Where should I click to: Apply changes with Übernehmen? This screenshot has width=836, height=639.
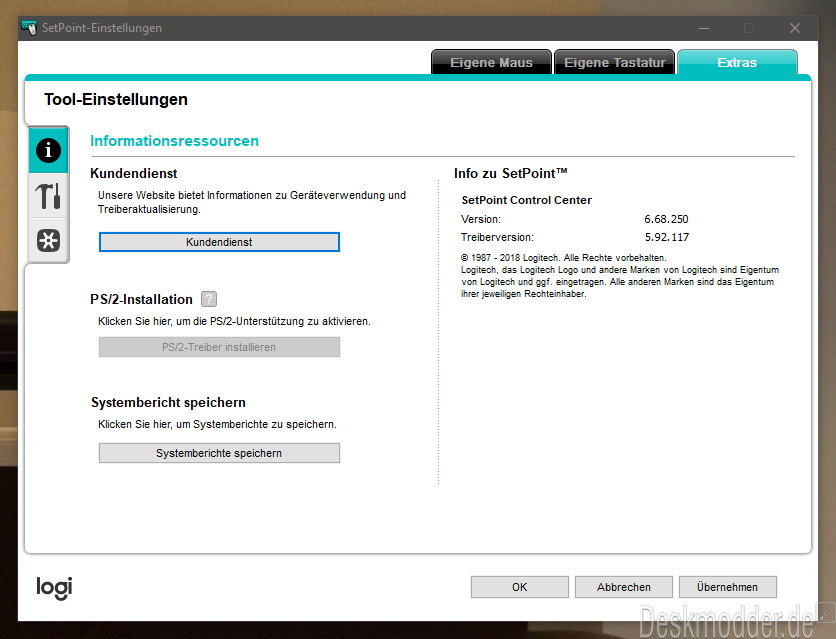pos(727,587)
